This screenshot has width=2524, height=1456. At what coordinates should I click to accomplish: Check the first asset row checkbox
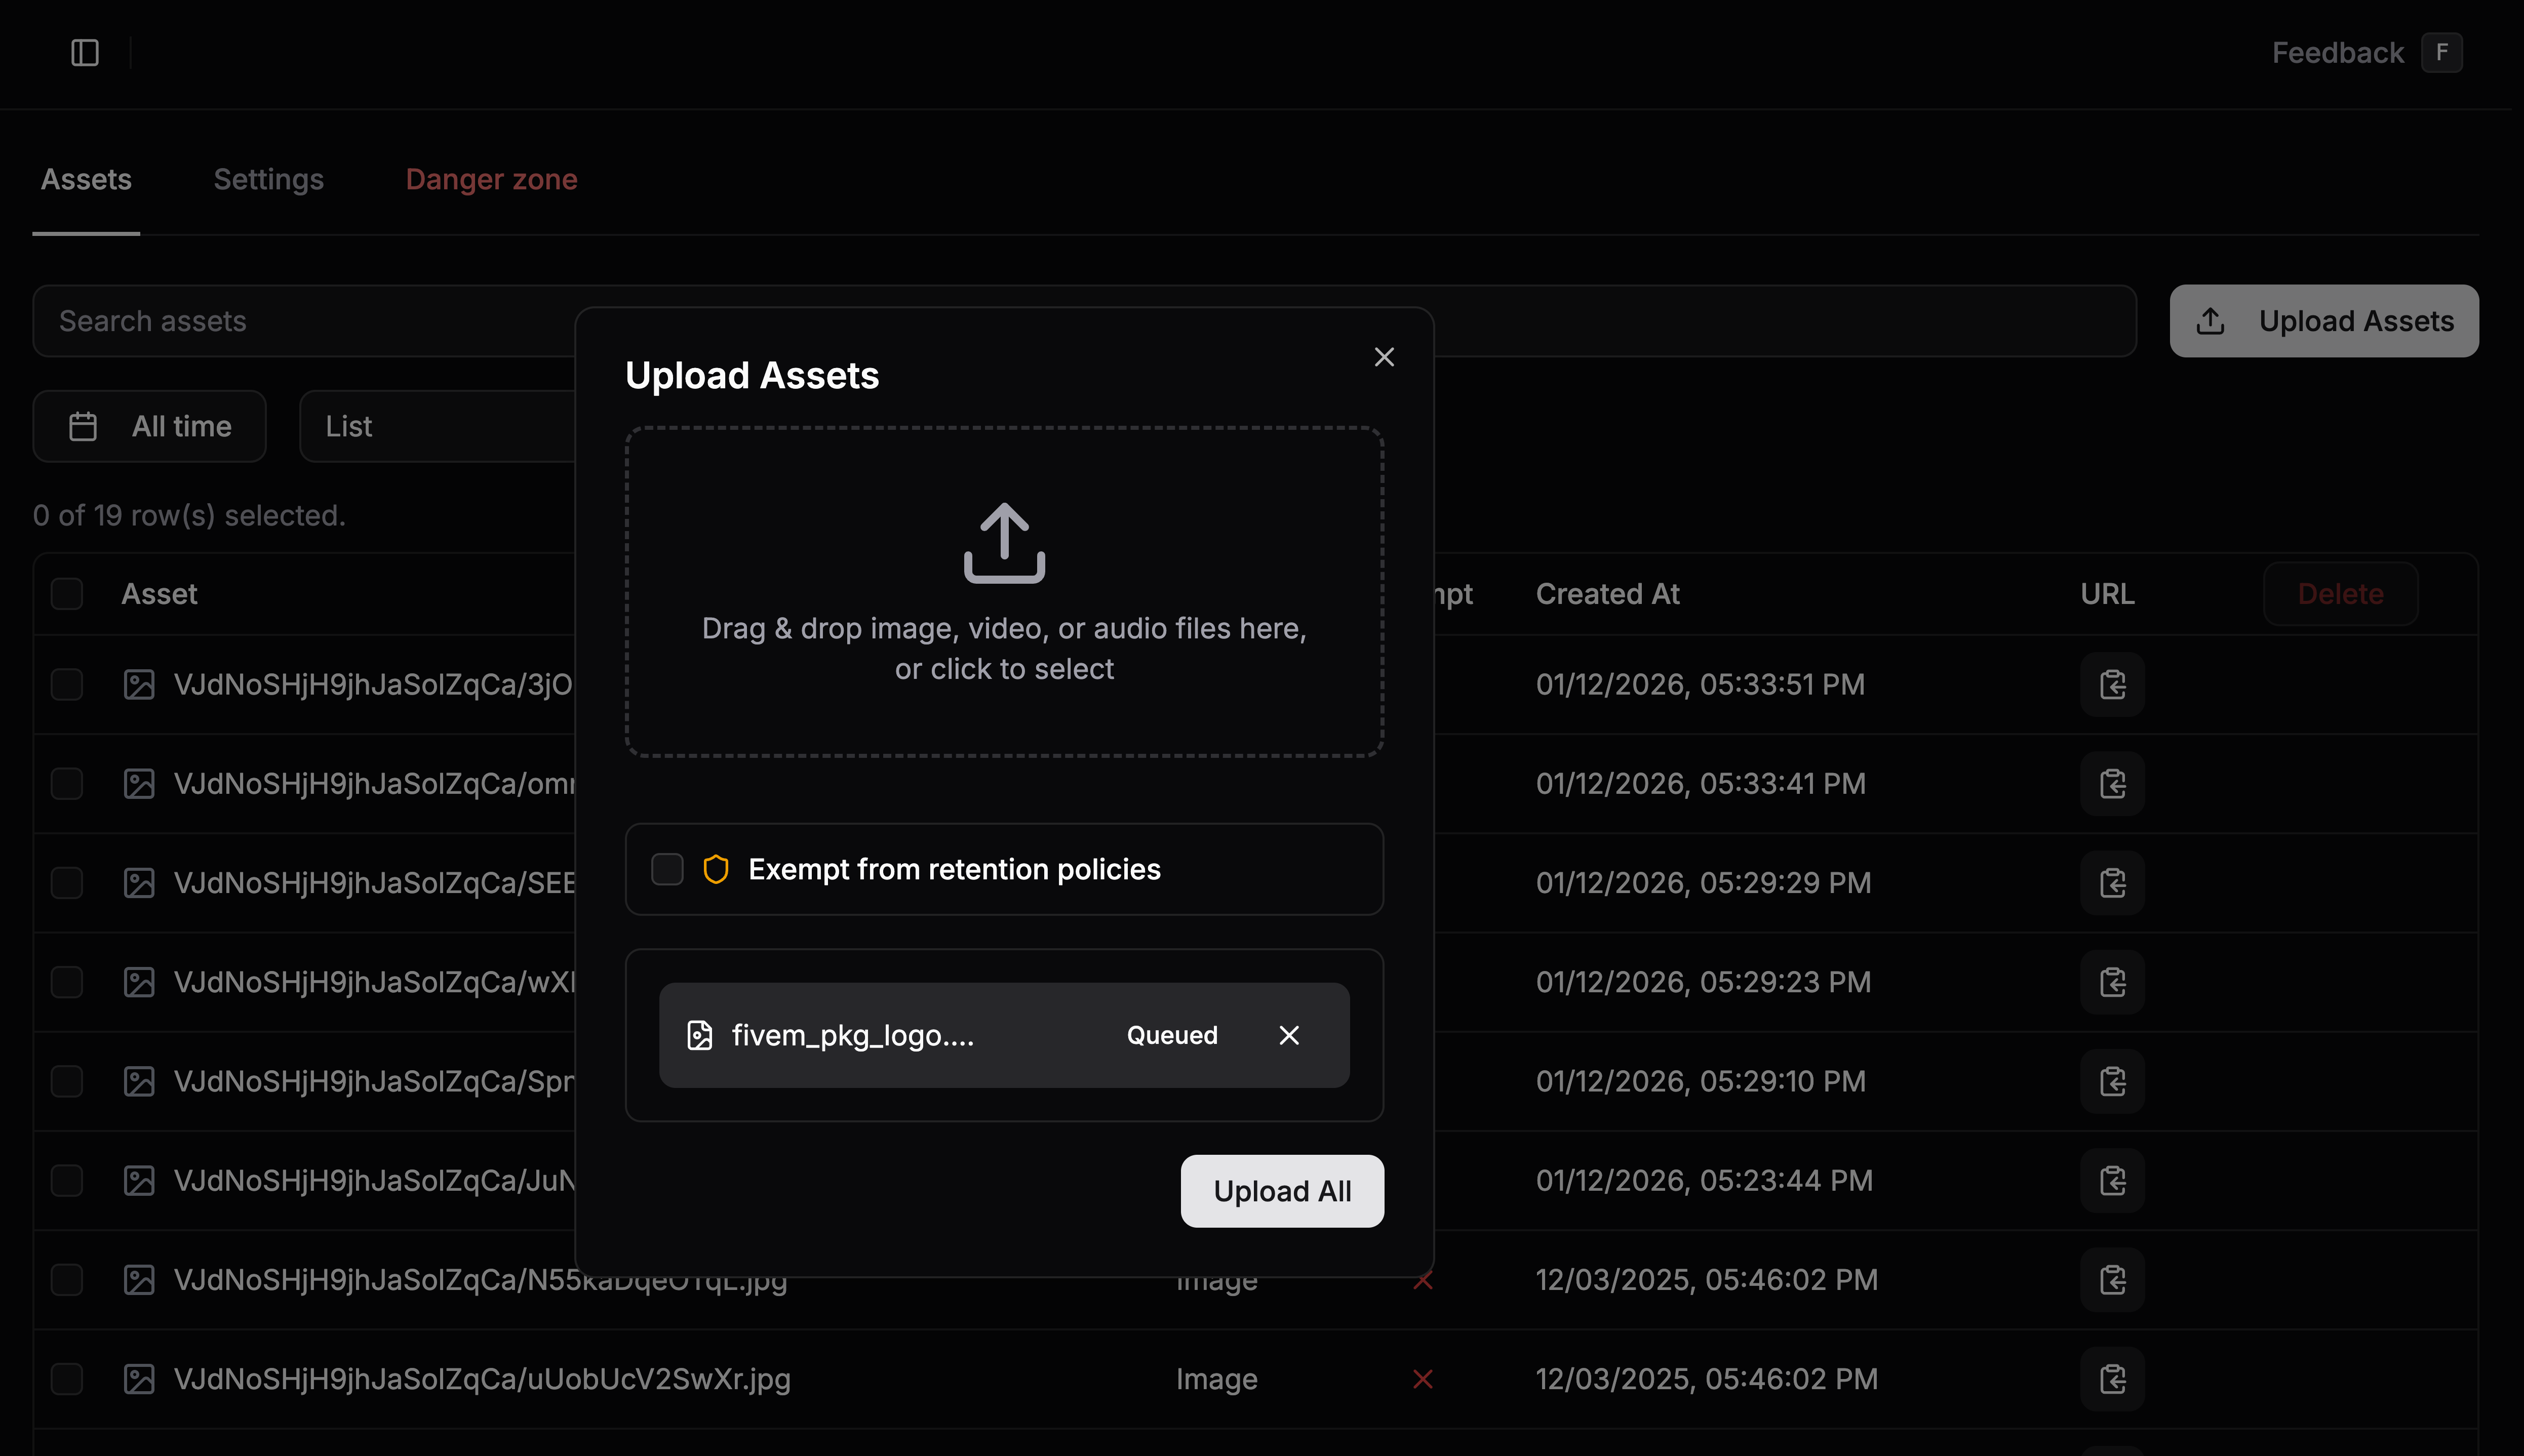click(x=66, y=684)
